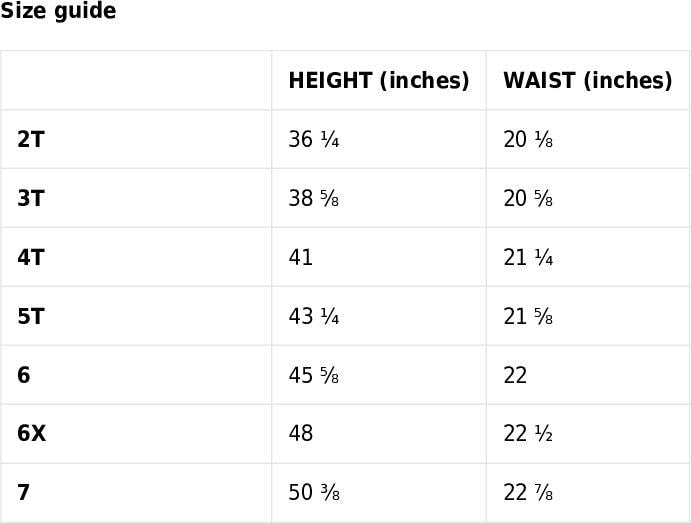This screenshot has width=691, height=523.
Task: Click the 38 ⅝ height cell
Action: [x=314, y=199]
